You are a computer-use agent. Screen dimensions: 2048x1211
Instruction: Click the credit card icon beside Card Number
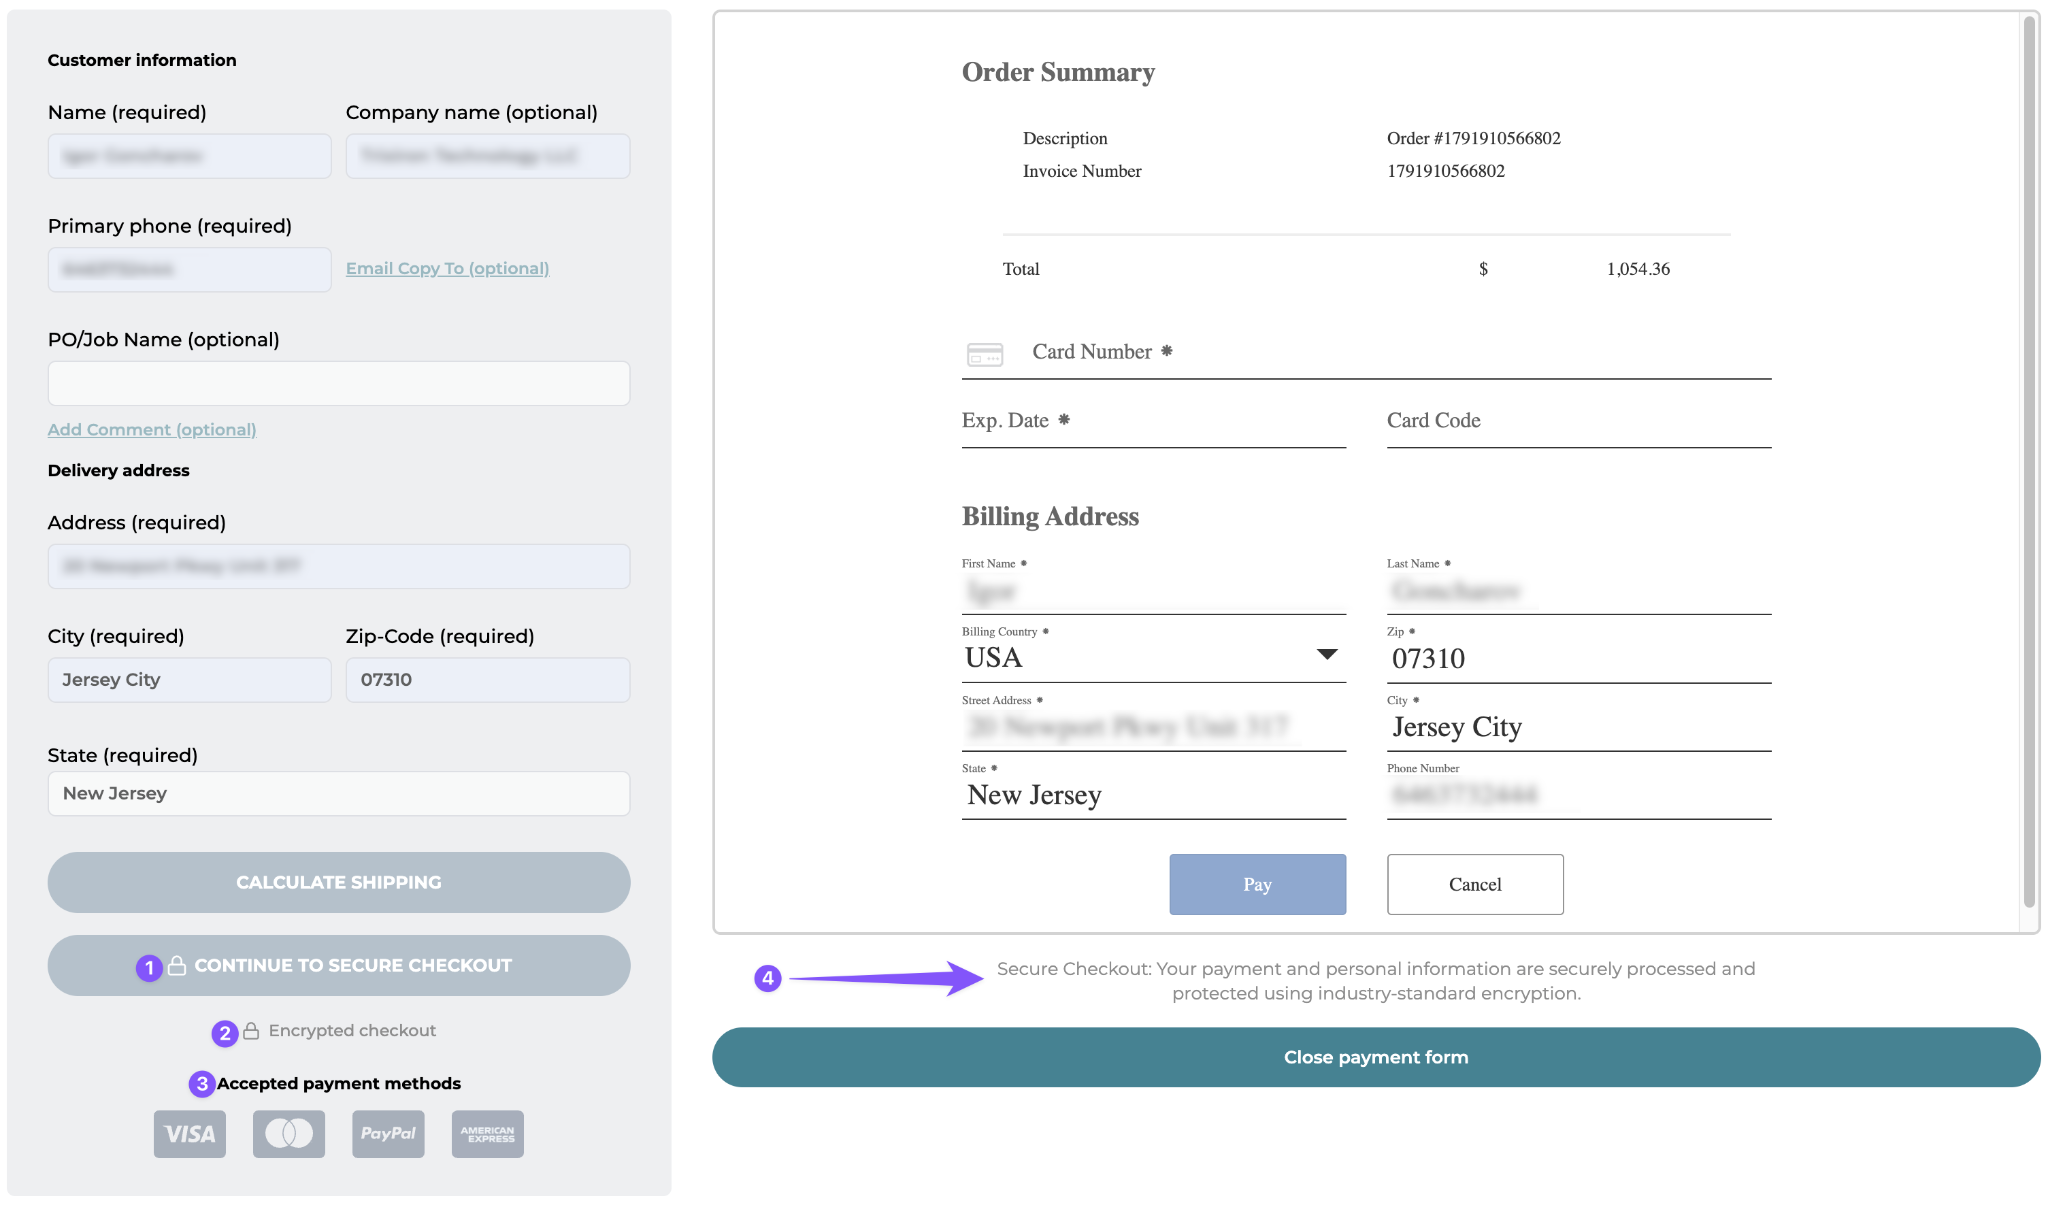985,354
